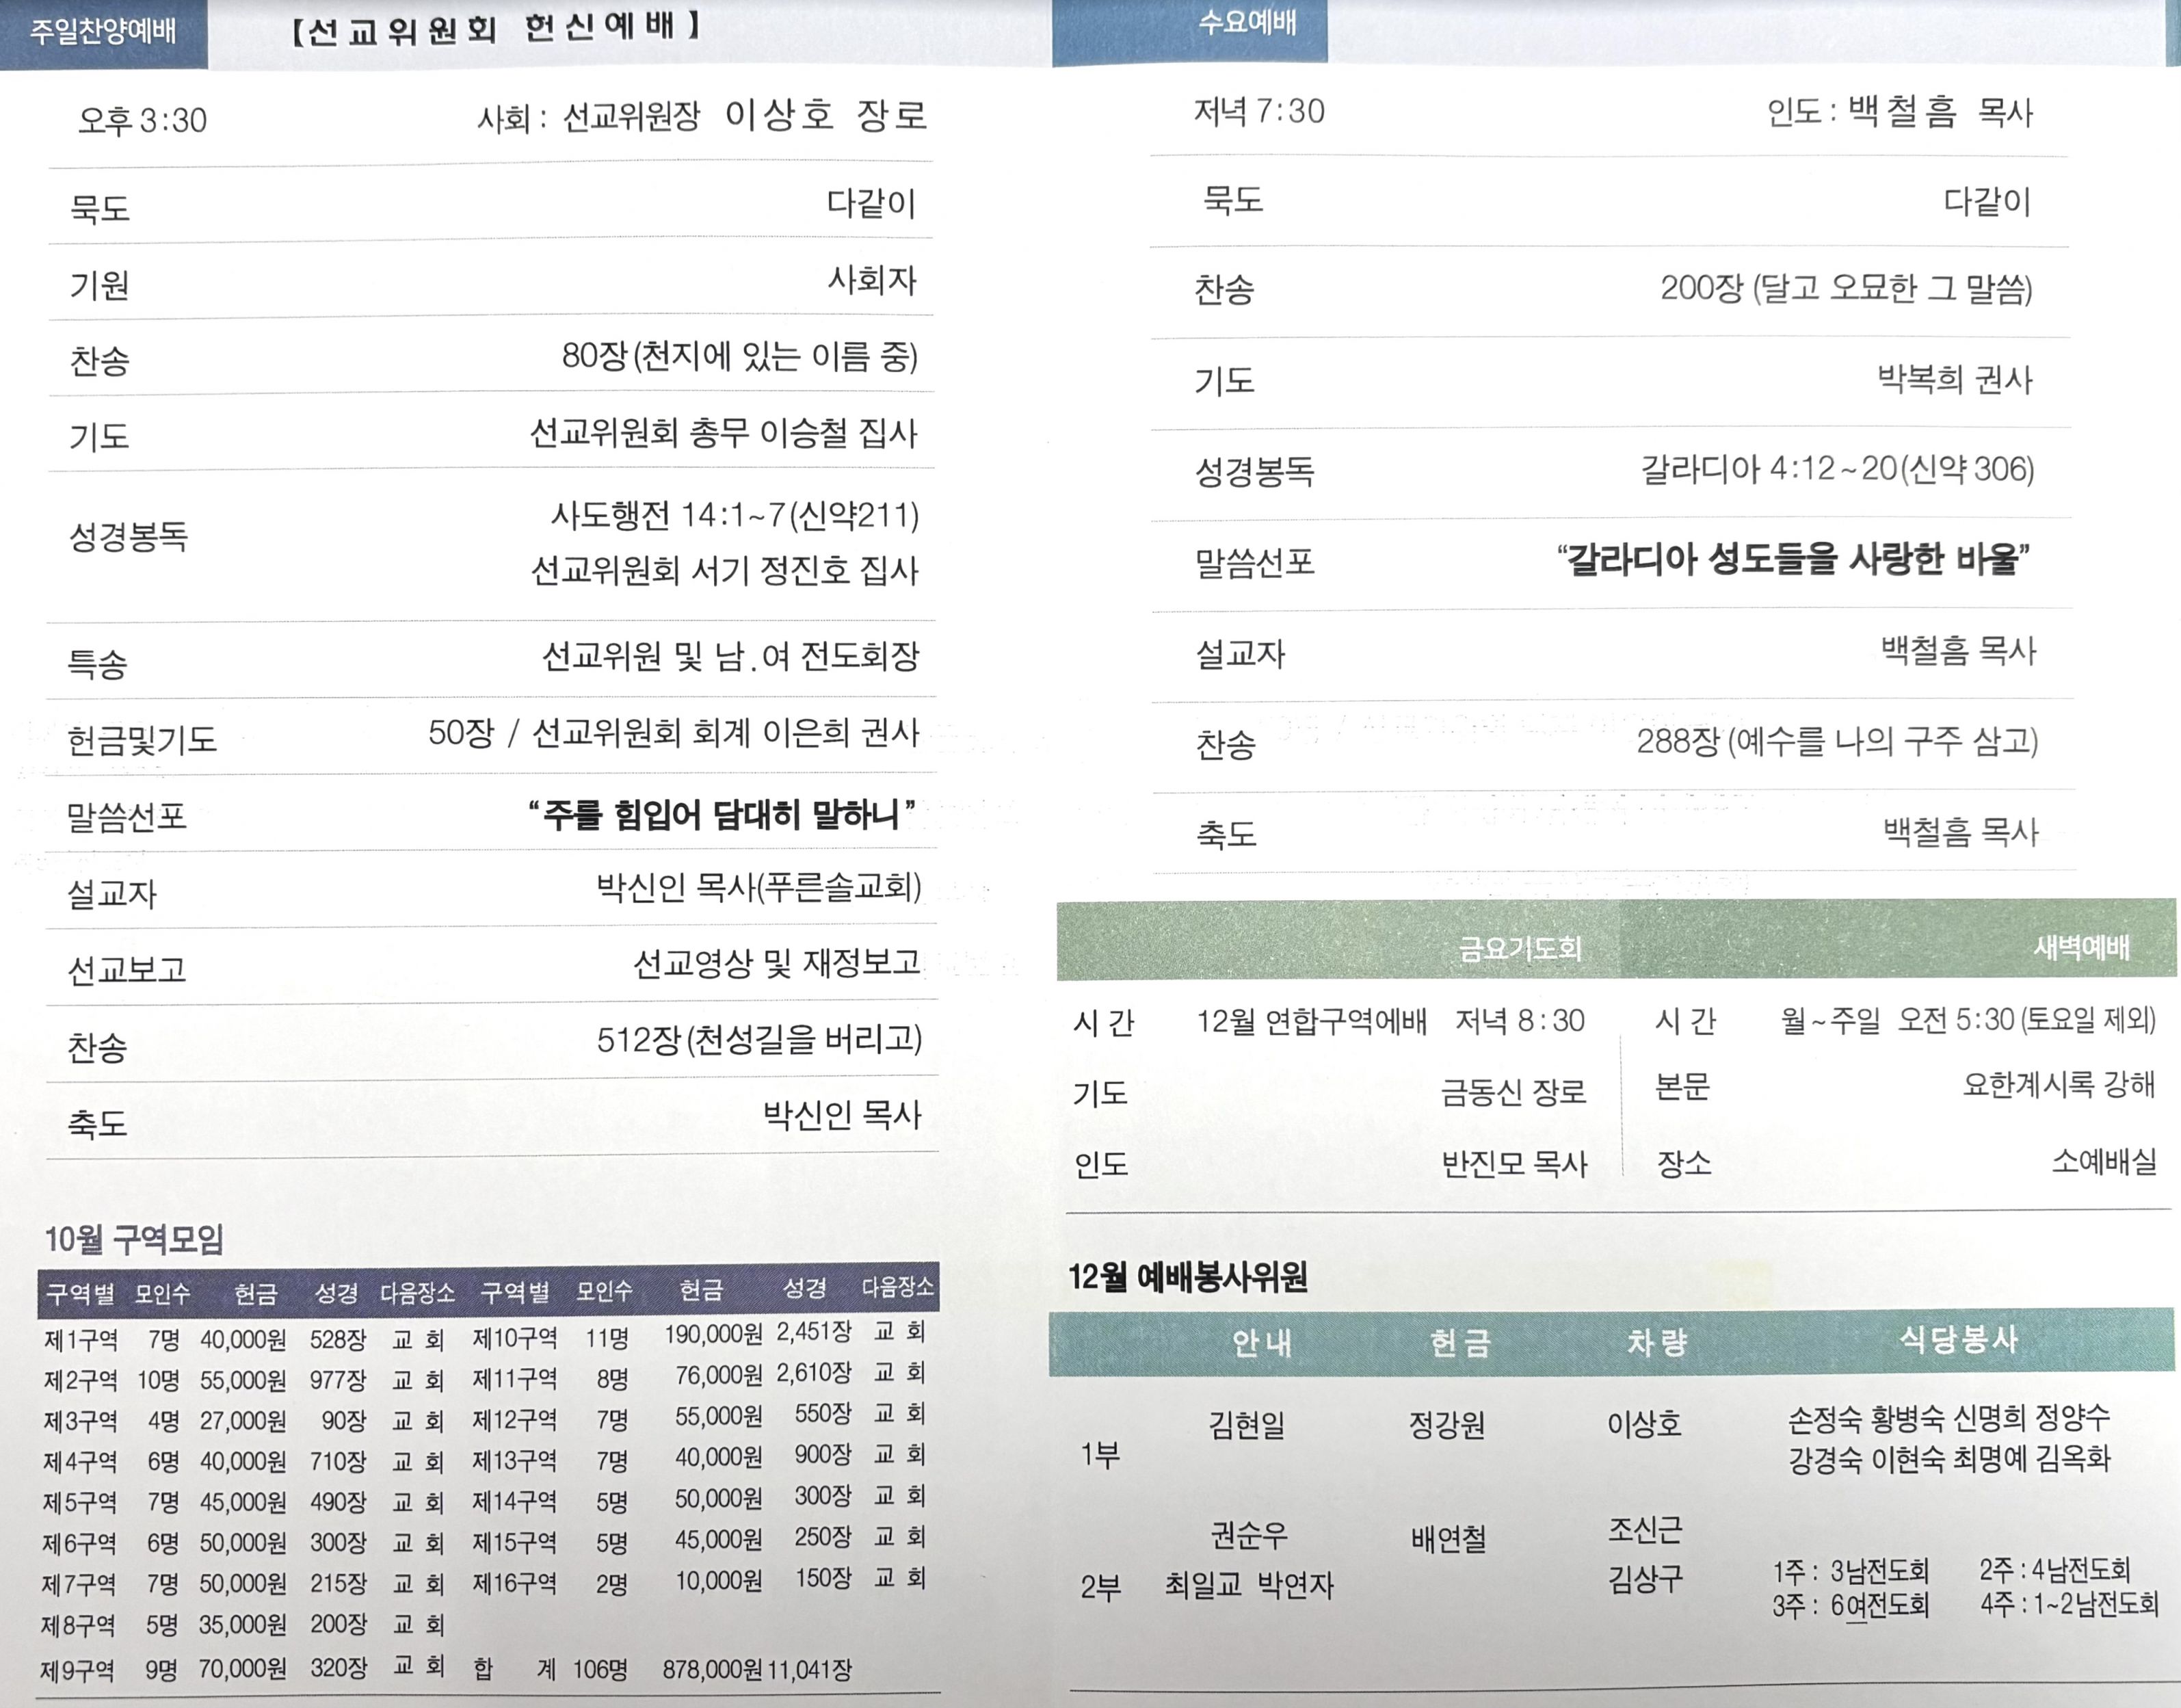Select the 제16구역 table row label
The width and height of the screenshot is (2181, 1708).
pos(514,1583)
